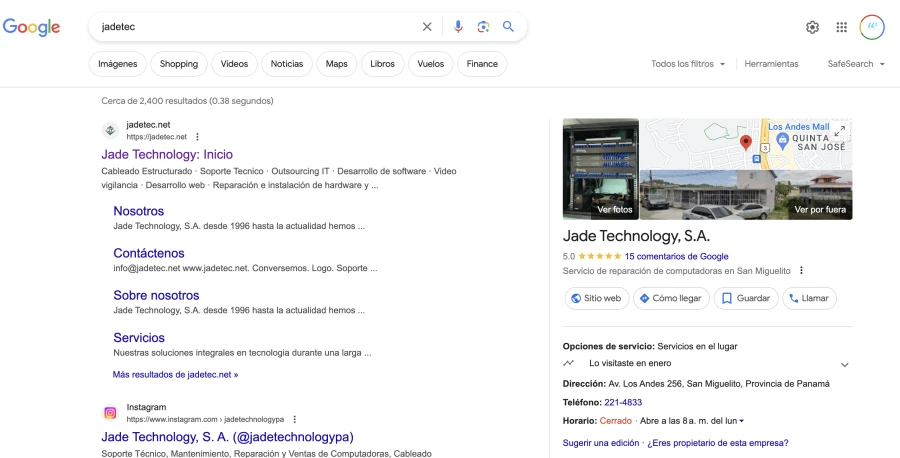900x458 pixels.
Task: Click the 'Cerca de 2,400 resultados' text
Action: 187,101
